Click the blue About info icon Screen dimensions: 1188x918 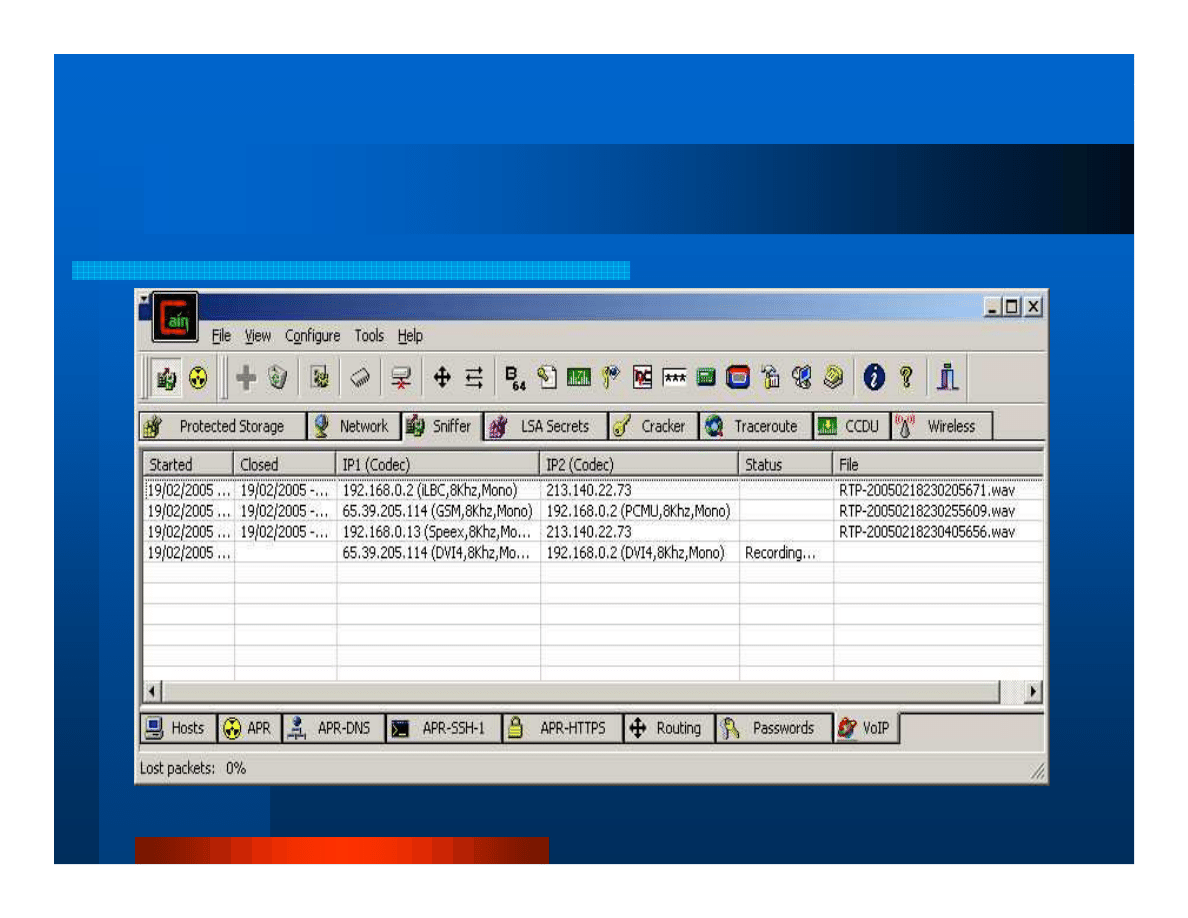(x=875, y=378)
